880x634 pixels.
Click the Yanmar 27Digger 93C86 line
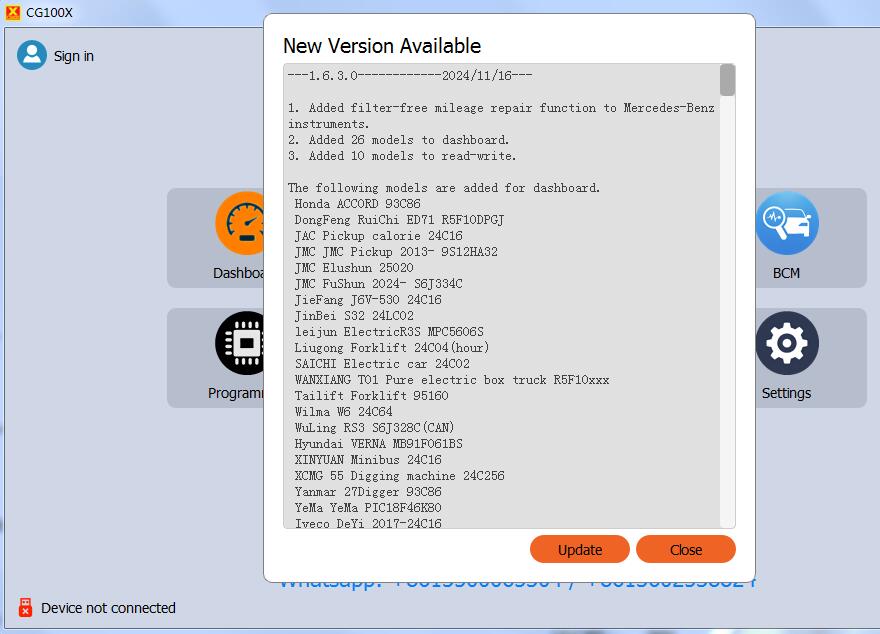coord(368,491)
